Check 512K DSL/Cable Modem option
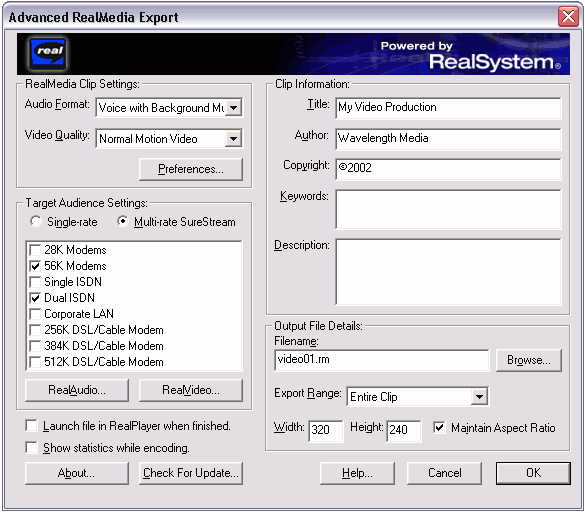Viewport: 585px width, 512px height. click(35, 362)
